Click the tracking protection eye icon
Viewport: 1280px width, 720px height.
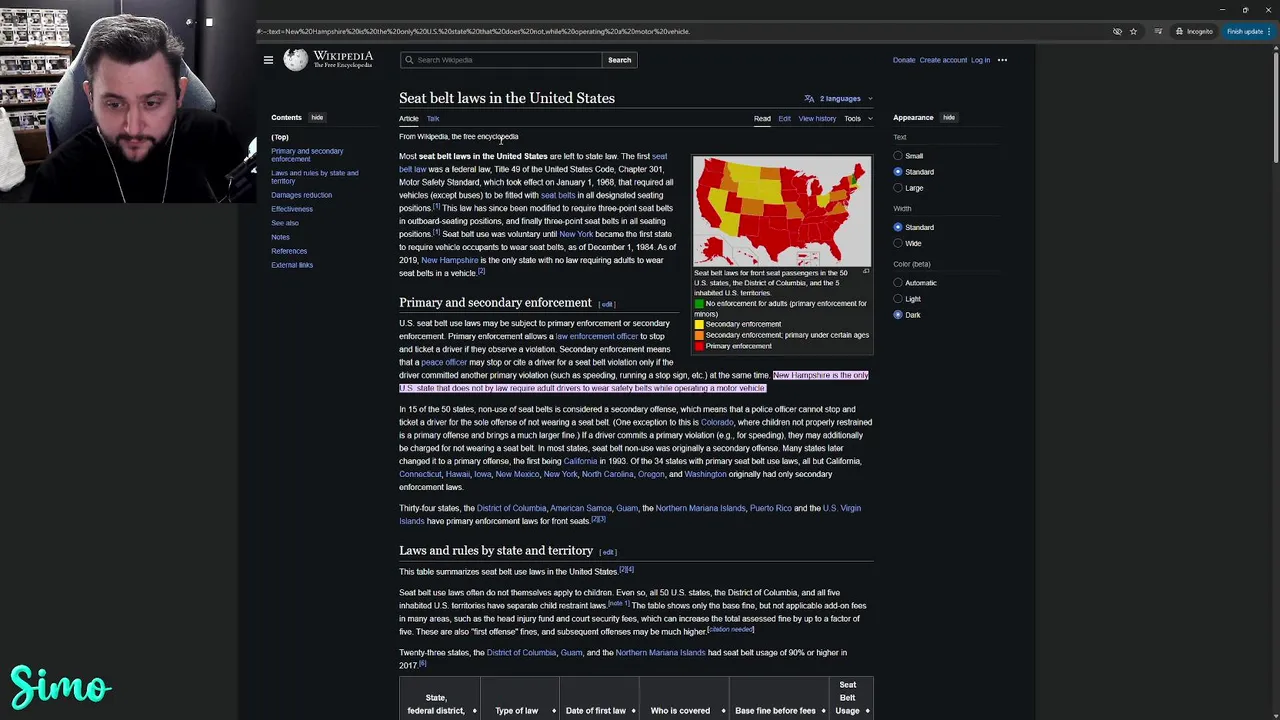pyautogui.click(x=1117, y=31)
